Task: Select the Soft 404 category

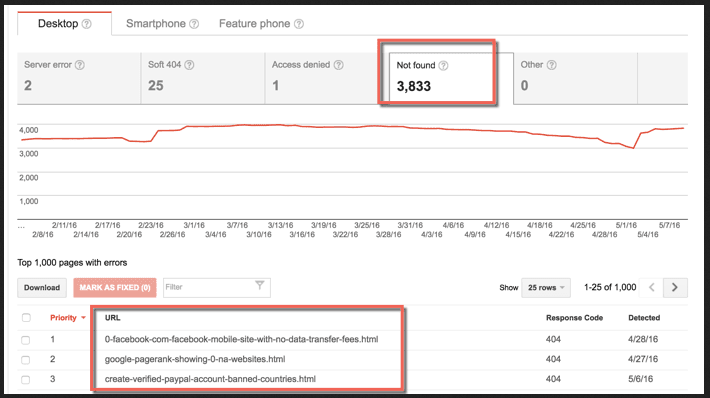Action: [x=203, y=78]
